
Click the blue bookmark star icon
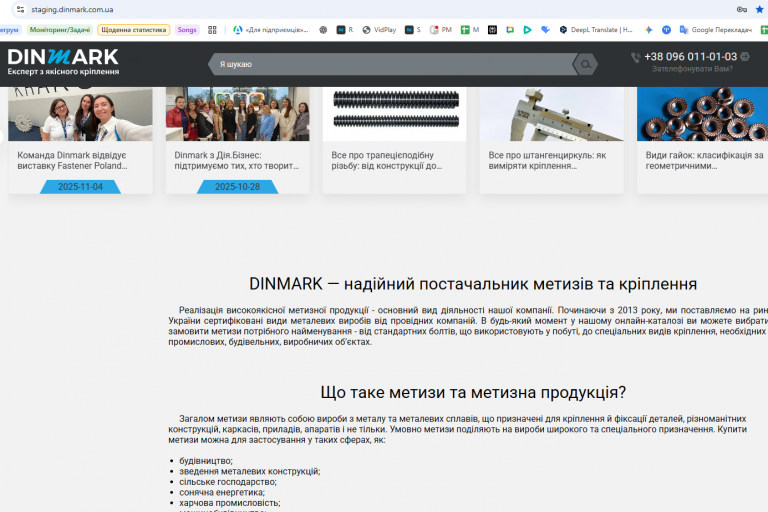pos(760,9)
